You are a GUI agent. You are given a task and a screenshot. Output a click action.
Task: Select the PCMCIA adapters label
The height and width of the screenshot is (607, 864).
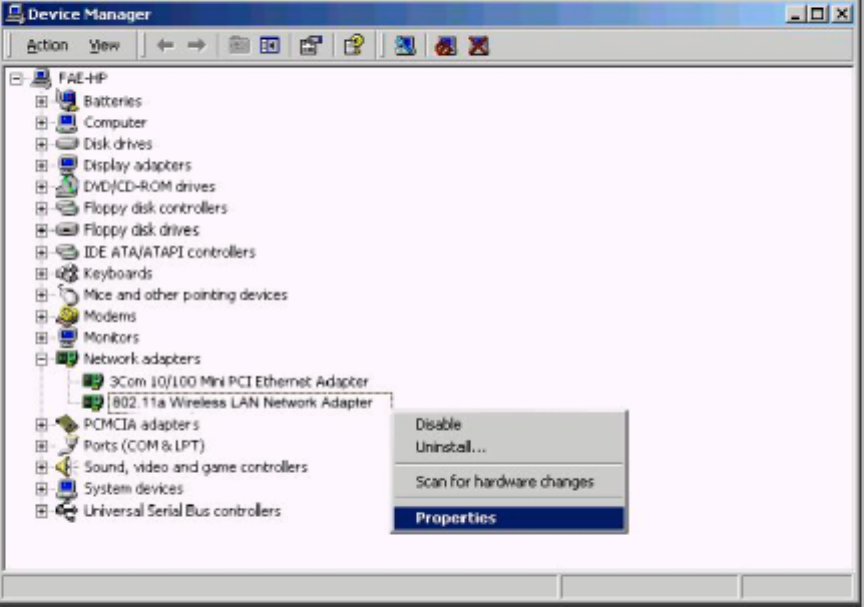(141, 424)
